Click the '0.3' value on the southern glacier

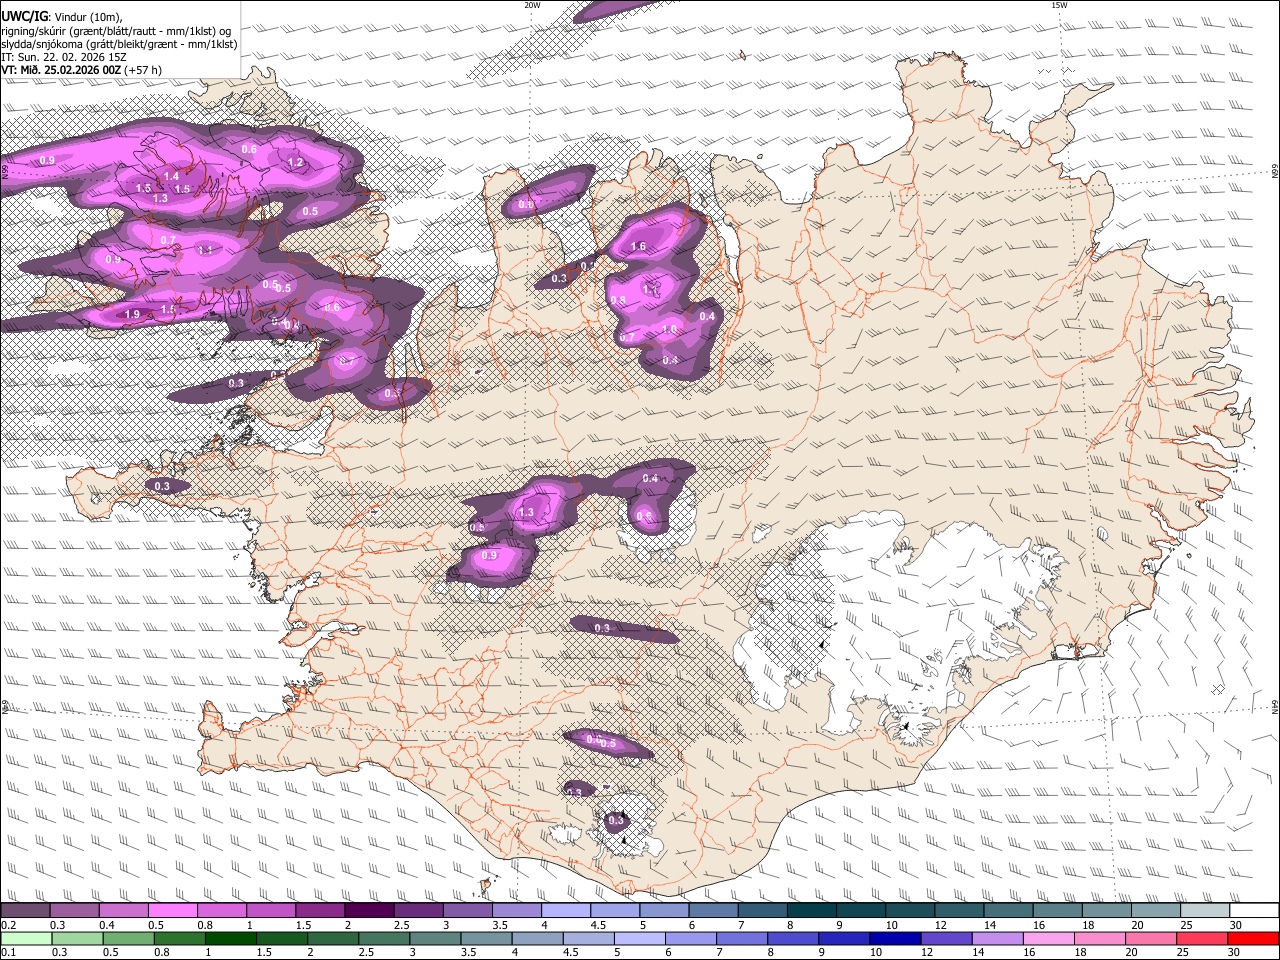pyautogui.click(x=616, y=820)
